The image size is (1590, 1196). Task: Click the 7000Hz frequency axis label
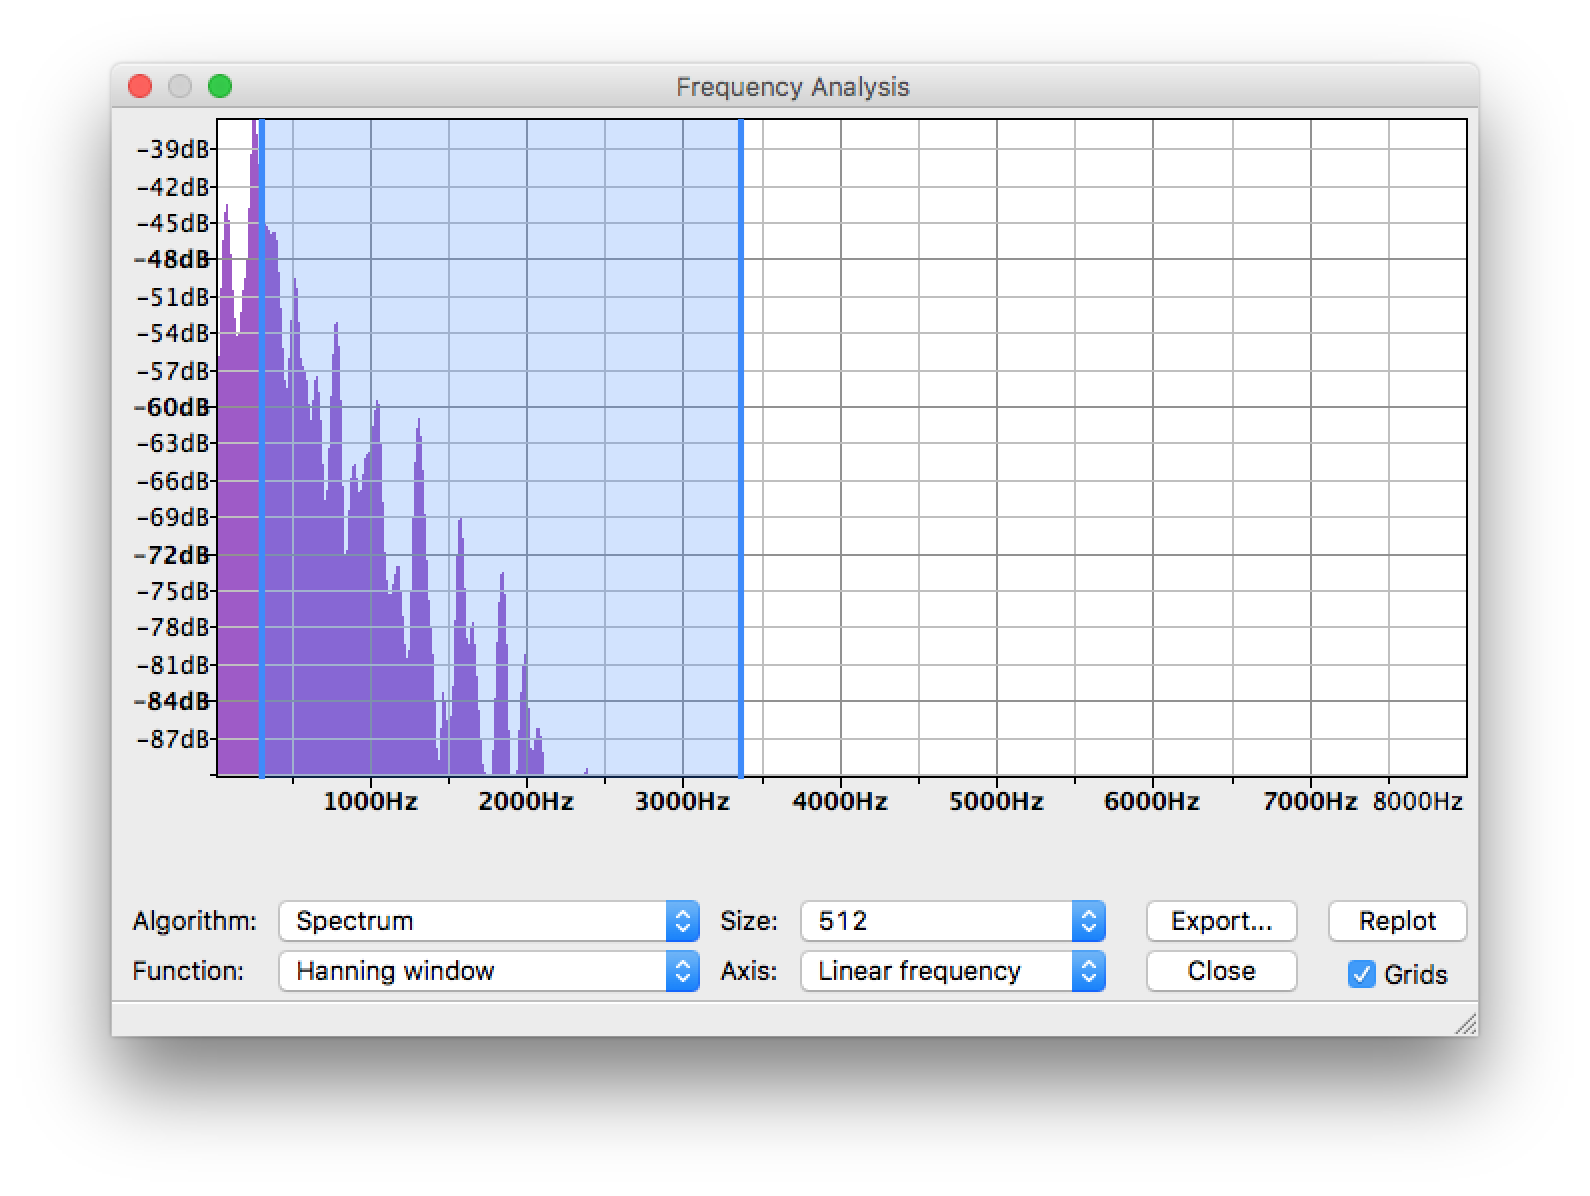click(x=1310, y=802)
